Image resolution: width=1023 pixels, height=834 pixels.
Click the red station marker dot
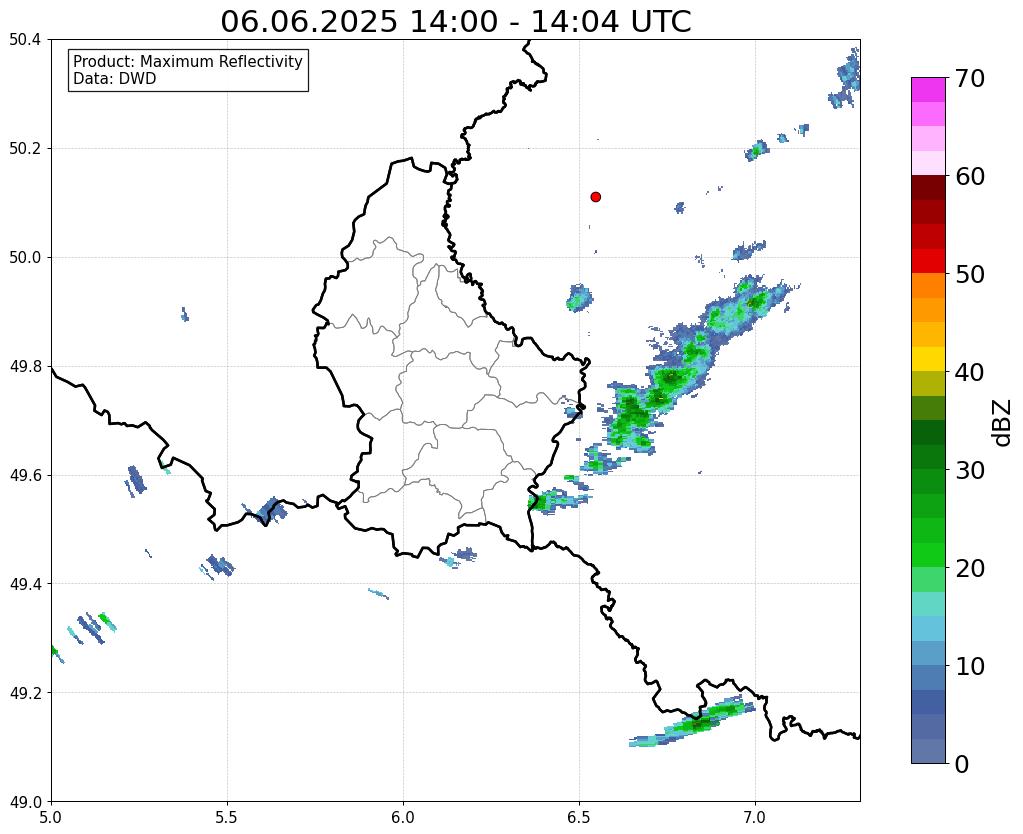tap(596, 196)
